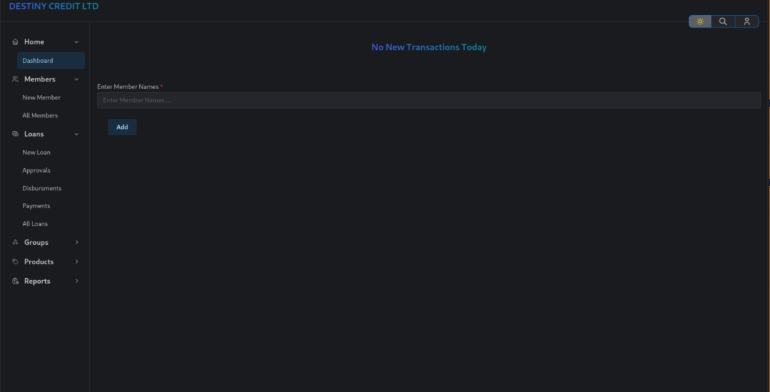Screen dimensions: 770x392
Task: Collapse the Home section chevron
Action: pyautogui.click(x=77, y=42)
